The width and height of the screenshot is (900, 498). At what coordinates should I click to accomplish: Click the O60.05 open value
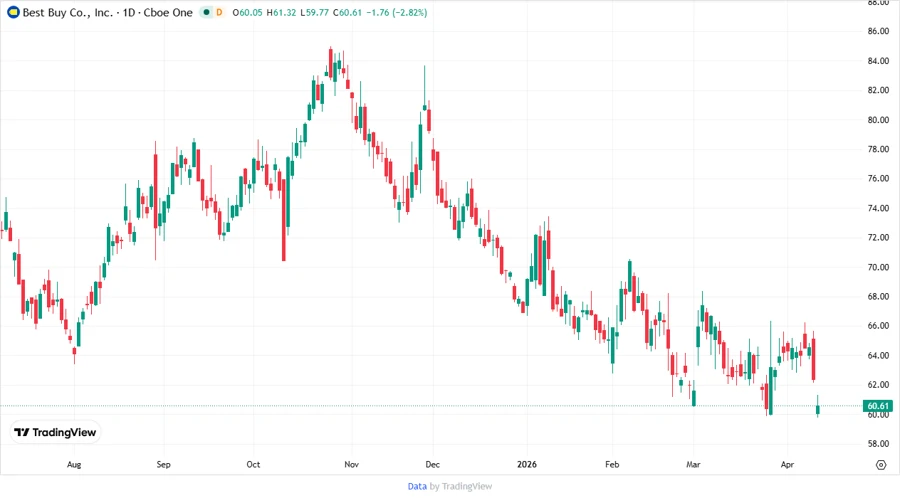(247, 12)
